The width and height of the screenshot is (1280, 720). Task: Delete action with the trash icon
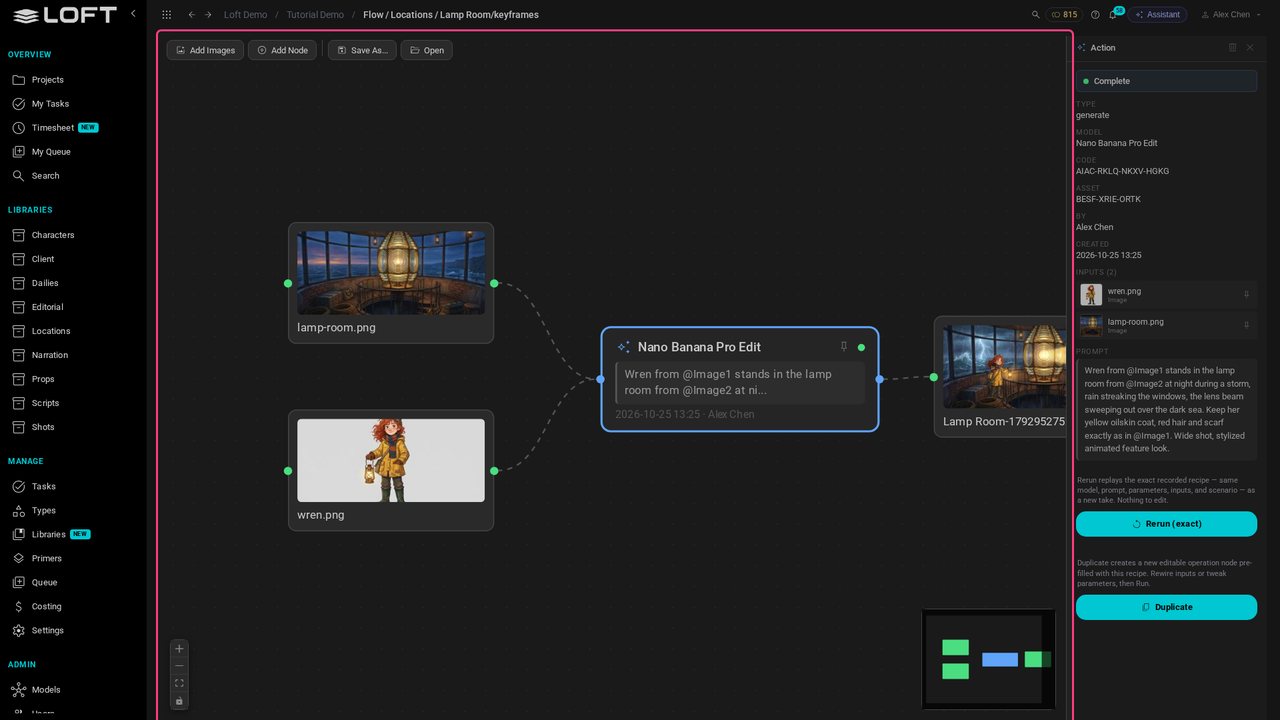click(1232, 47)
